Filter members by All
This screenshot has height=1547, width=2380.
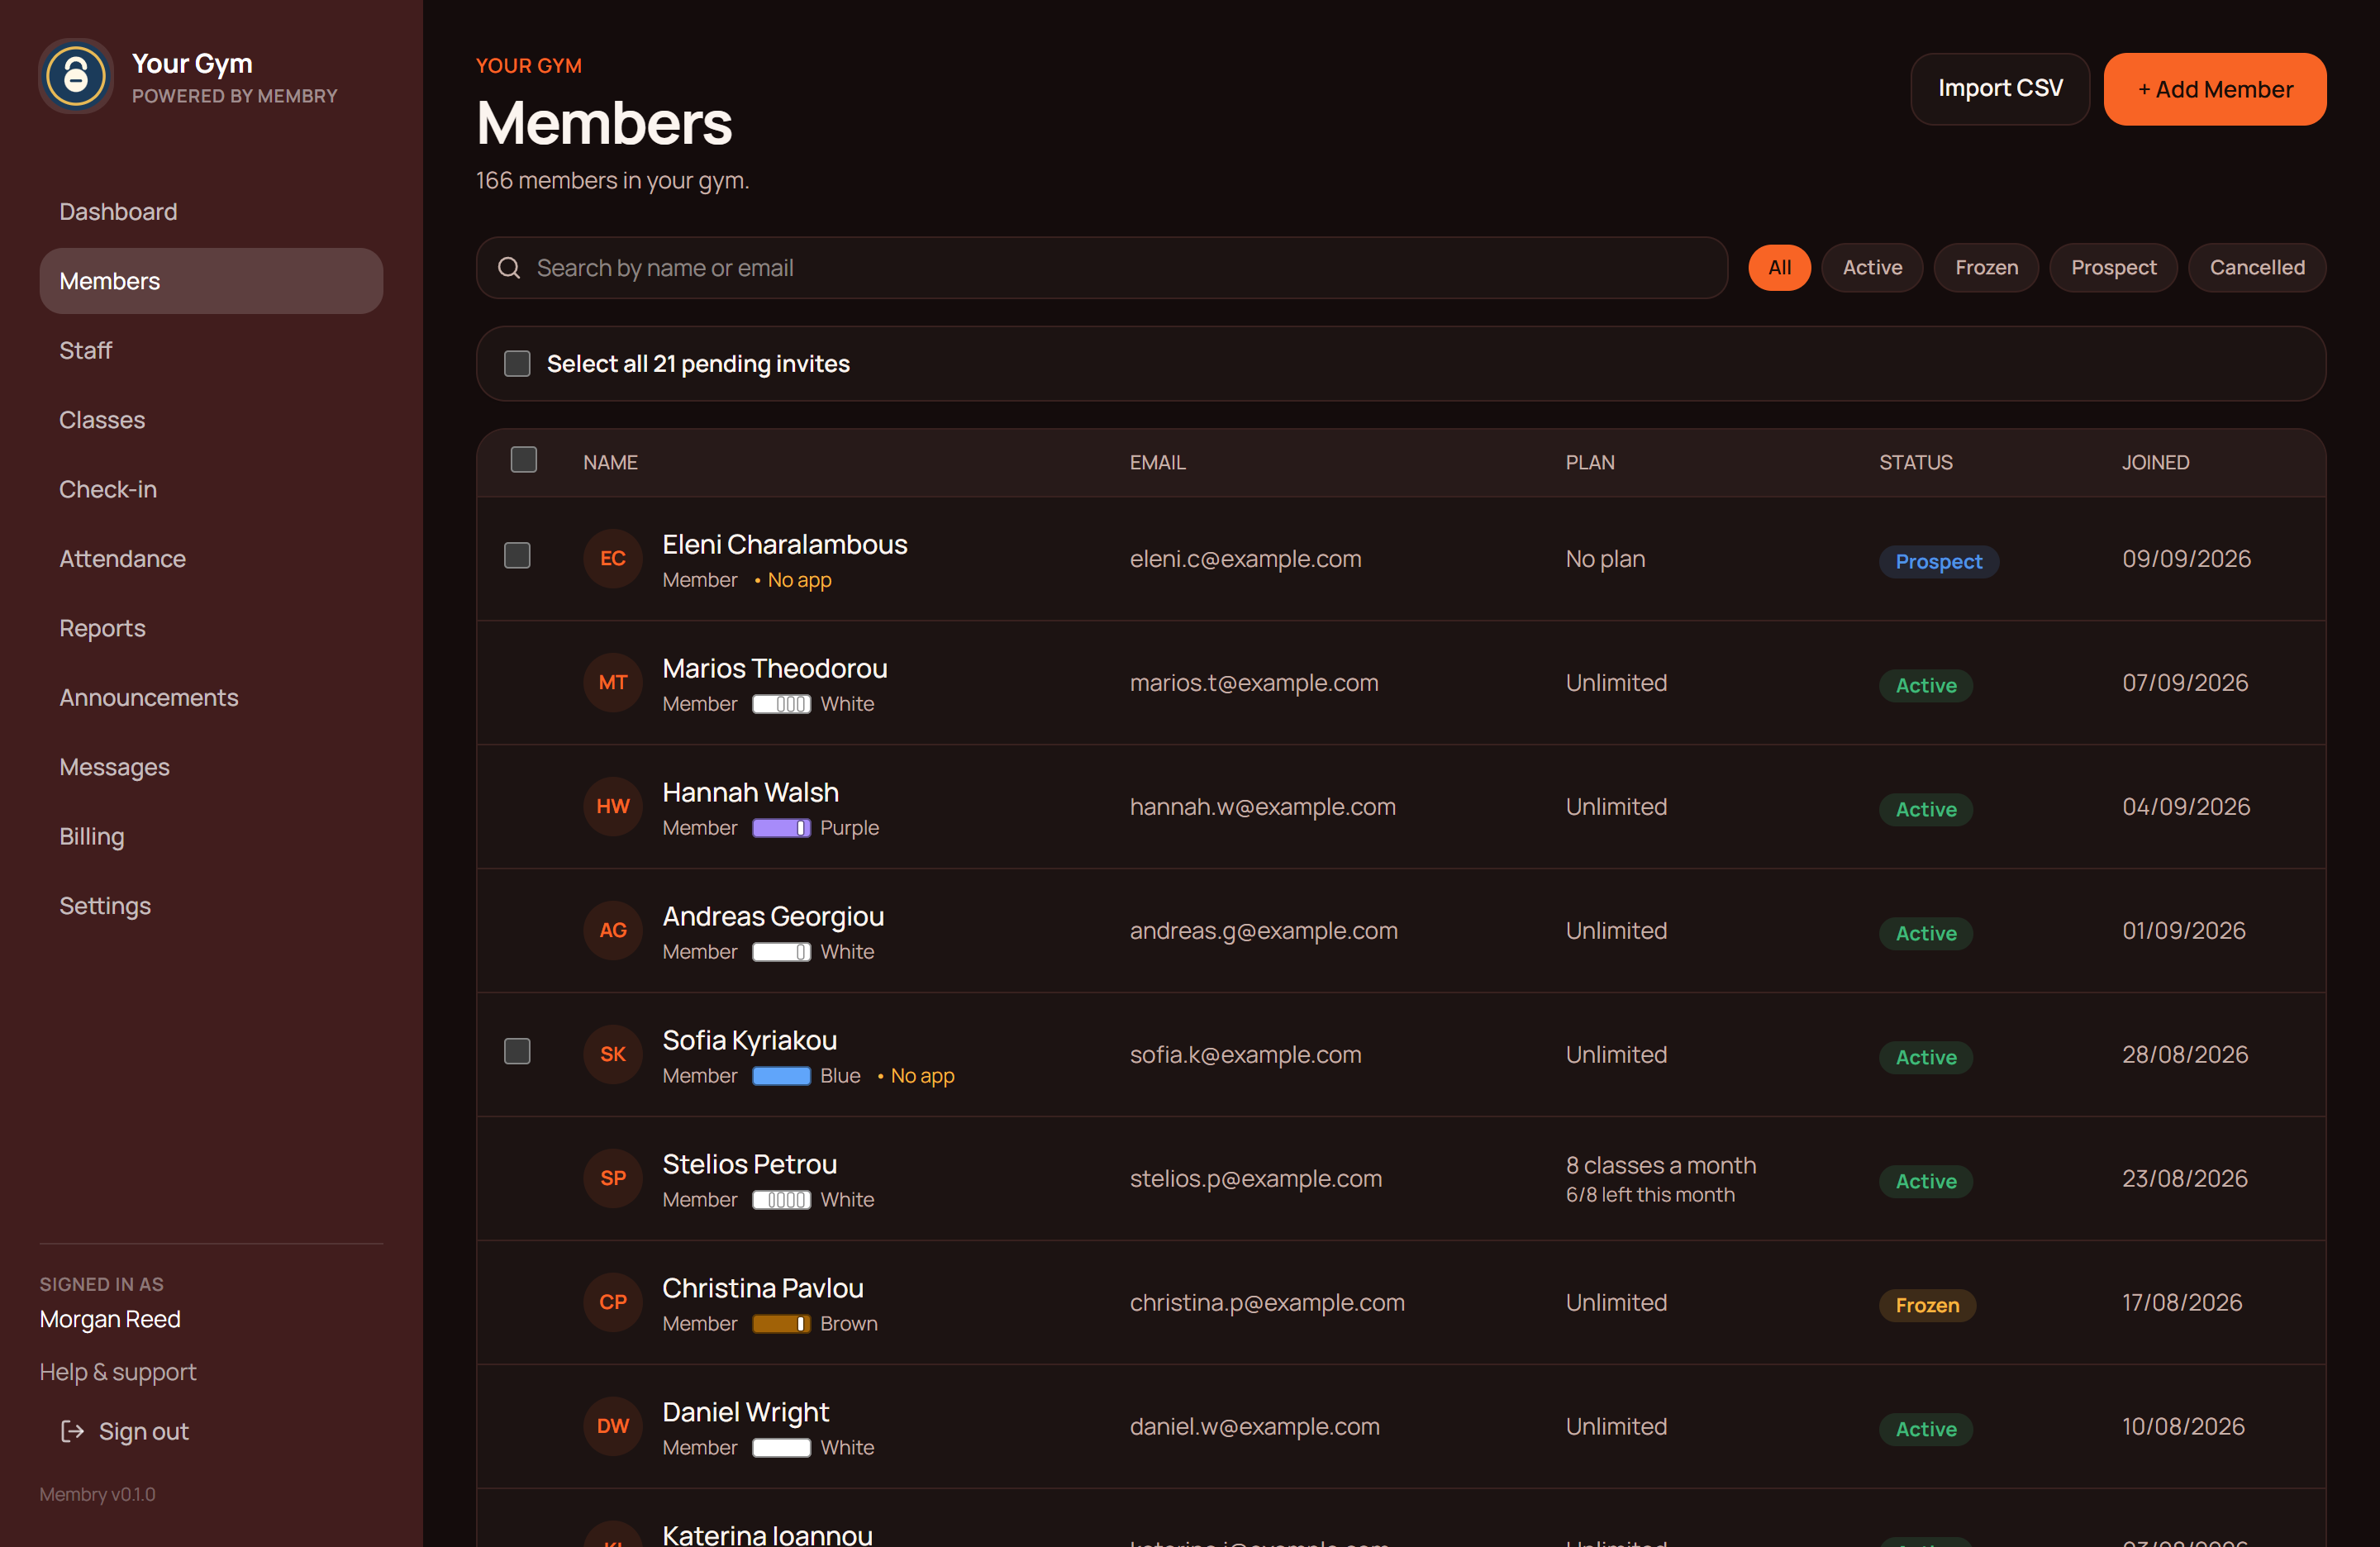pos(1779,268)
